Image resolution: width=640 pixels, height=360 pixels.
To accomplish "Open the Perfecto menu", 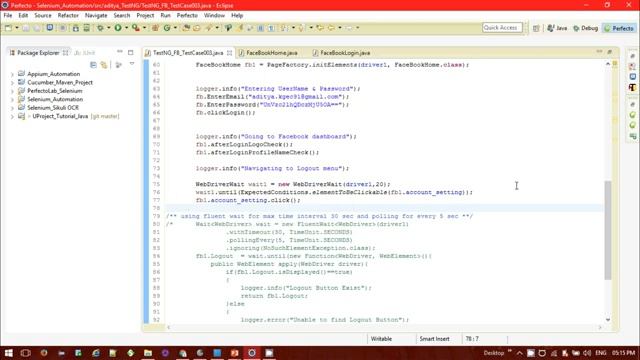I will [x=187, y=16].
